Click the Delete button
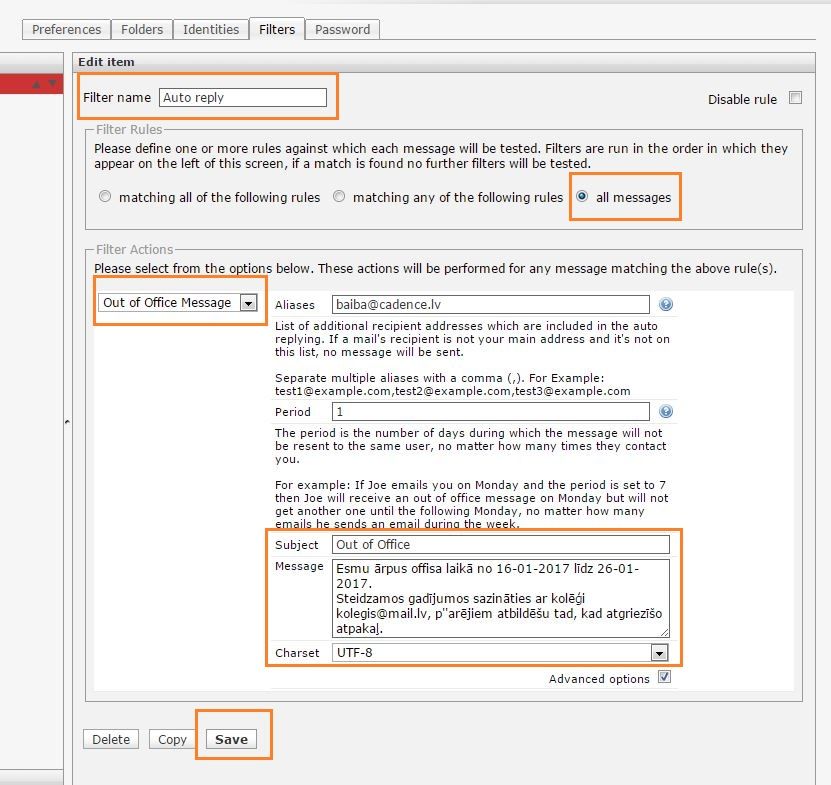This screenshot has width=831, height=785. (x=111, y=739)
